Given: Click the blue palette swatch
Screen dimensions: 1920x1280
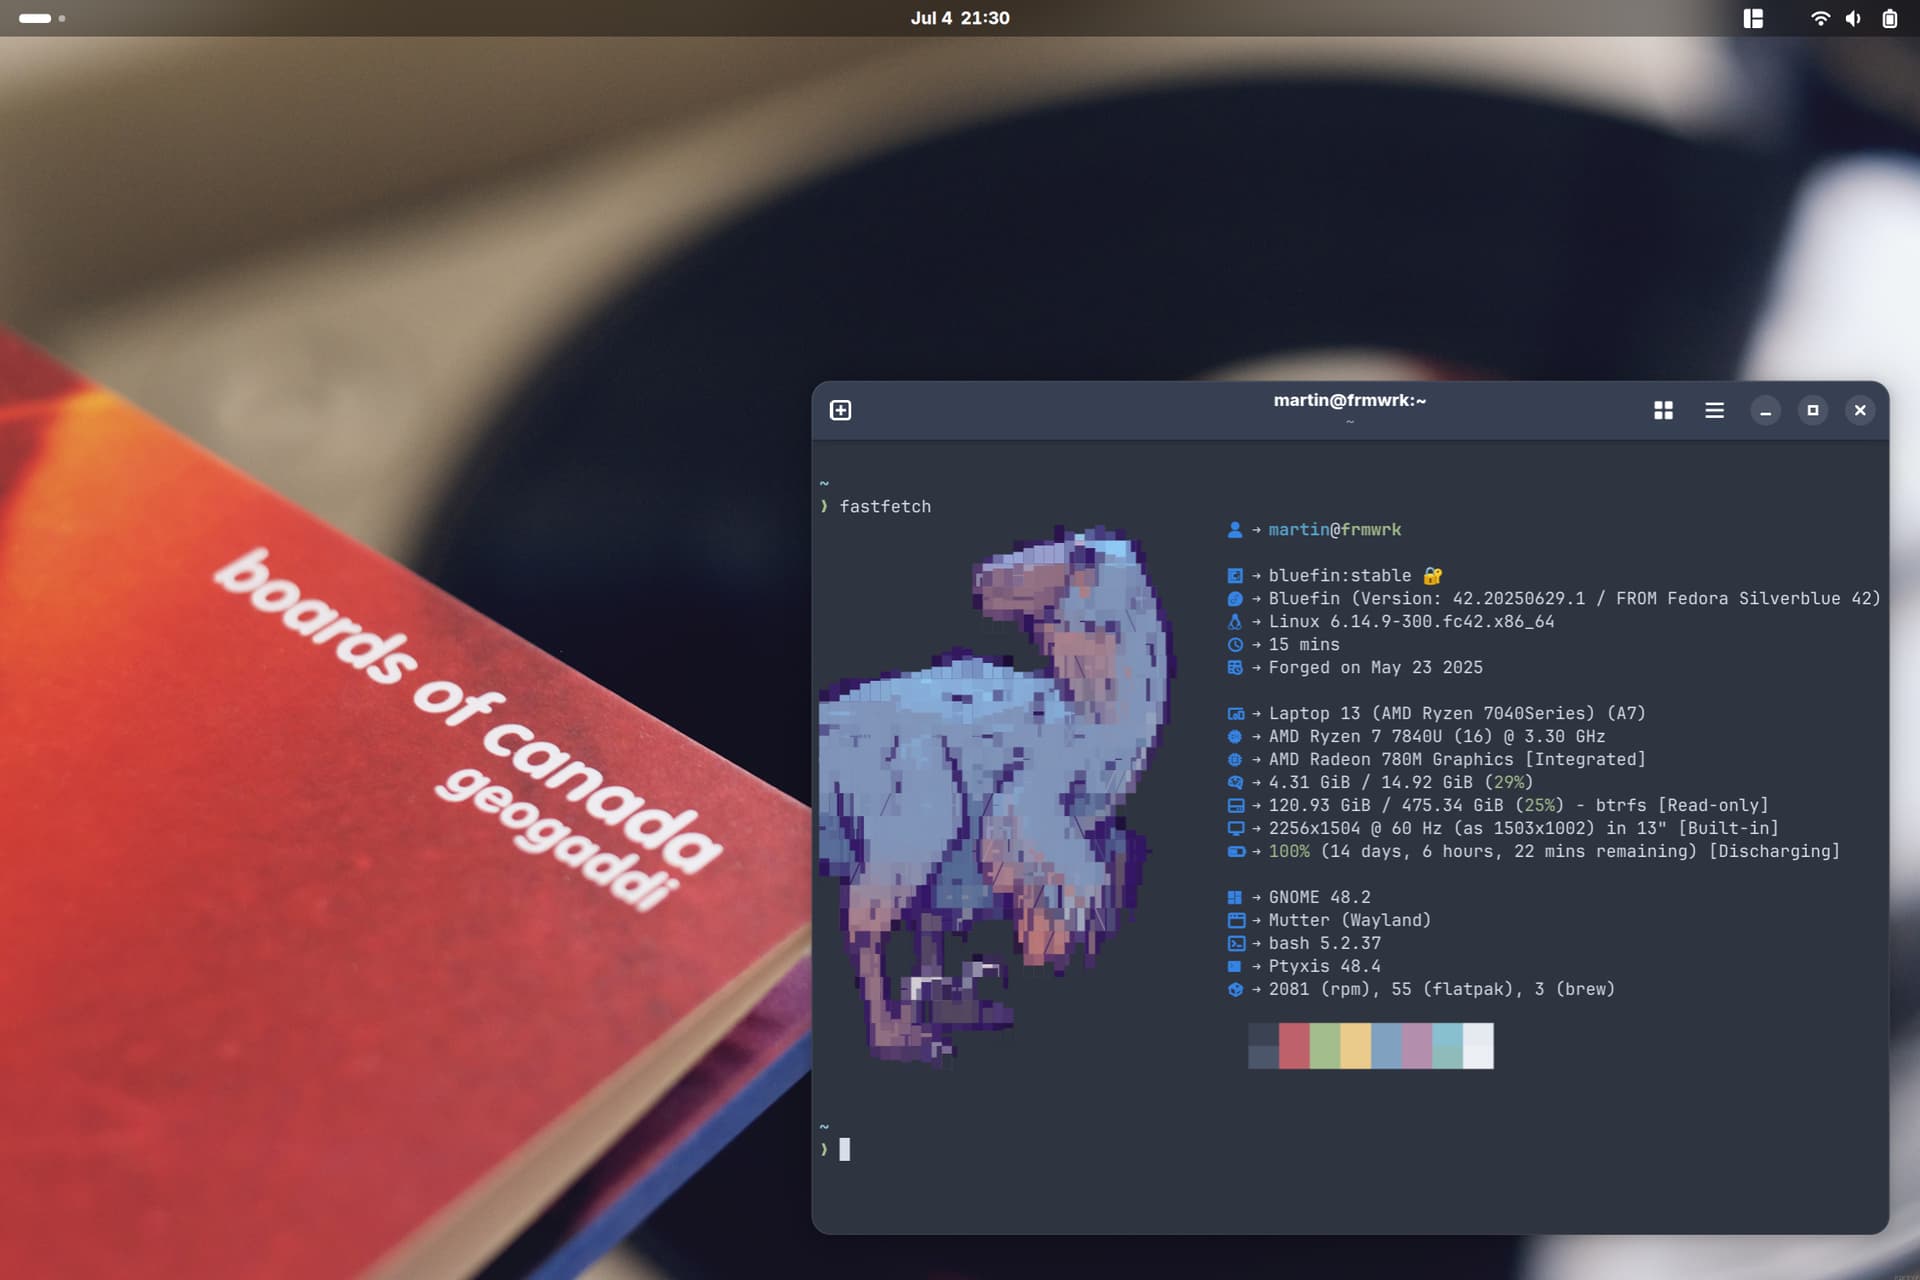Looking at the screenshot, I should tap(1386, 1046).
